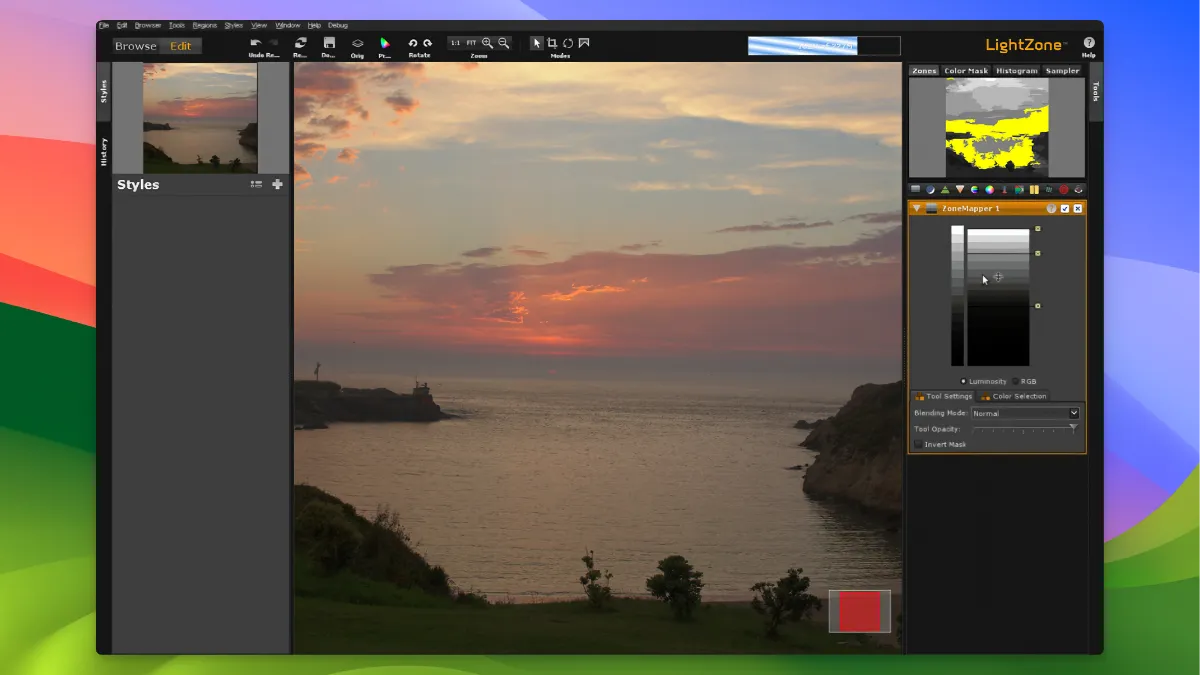
Task: Enable the Invert Mask checkbox
Action: click(x=918, y=444)
